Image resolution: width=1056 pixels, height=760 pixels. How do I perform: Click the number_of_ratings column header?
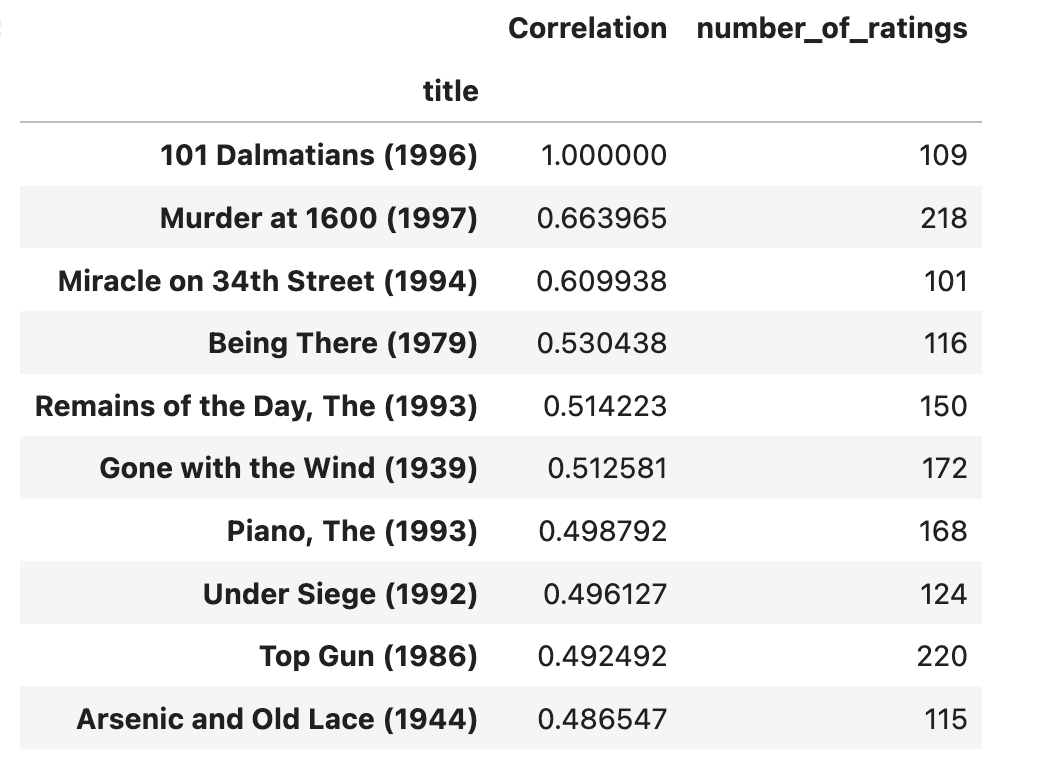[x=831, y=29]
